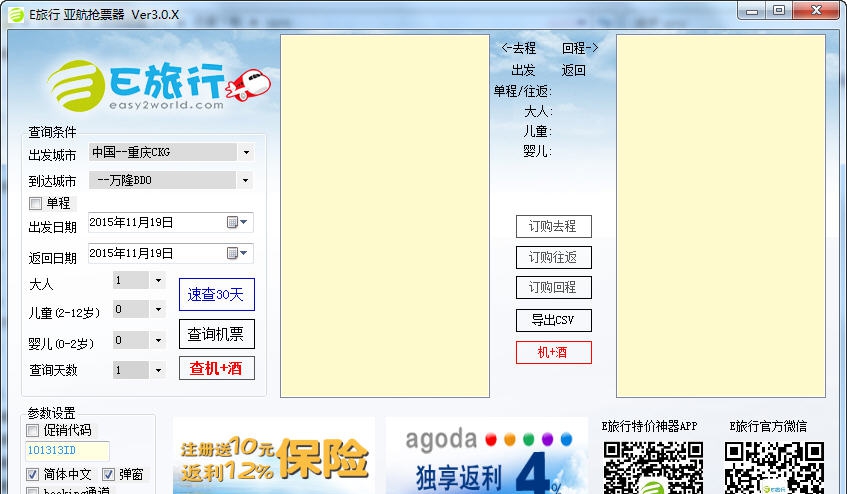Screen dimensions: 847x494
Task: Uncheck the 简体中文 checkbox
Action: (x=32, y=474)
